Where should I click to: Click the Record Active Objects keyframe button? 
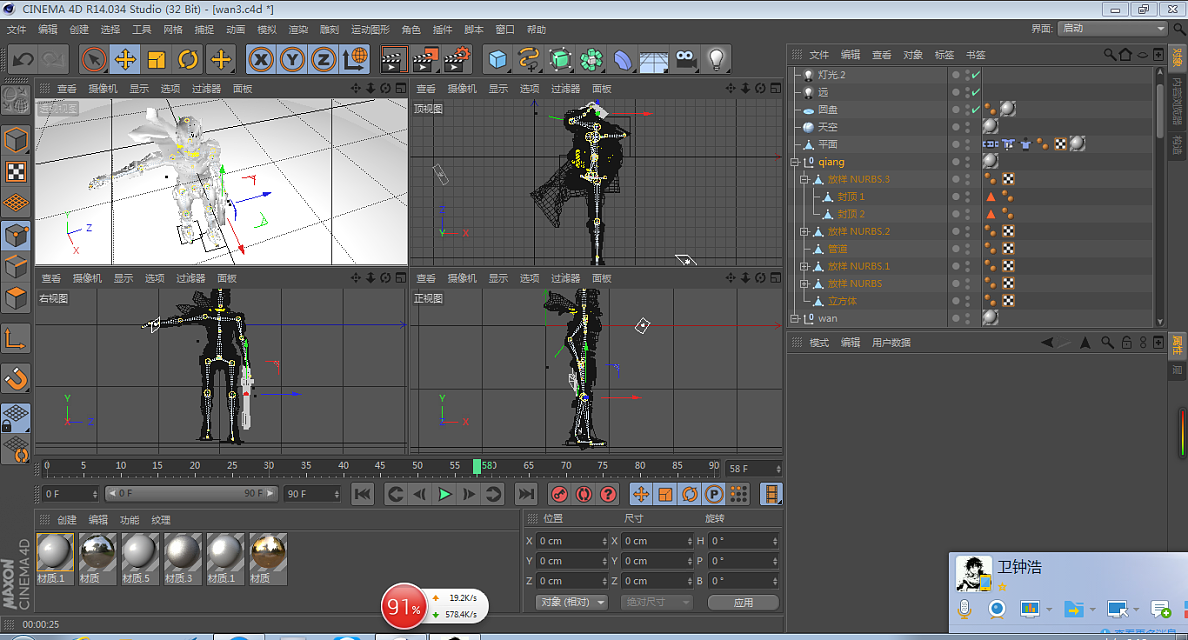(x=559, y=494)
